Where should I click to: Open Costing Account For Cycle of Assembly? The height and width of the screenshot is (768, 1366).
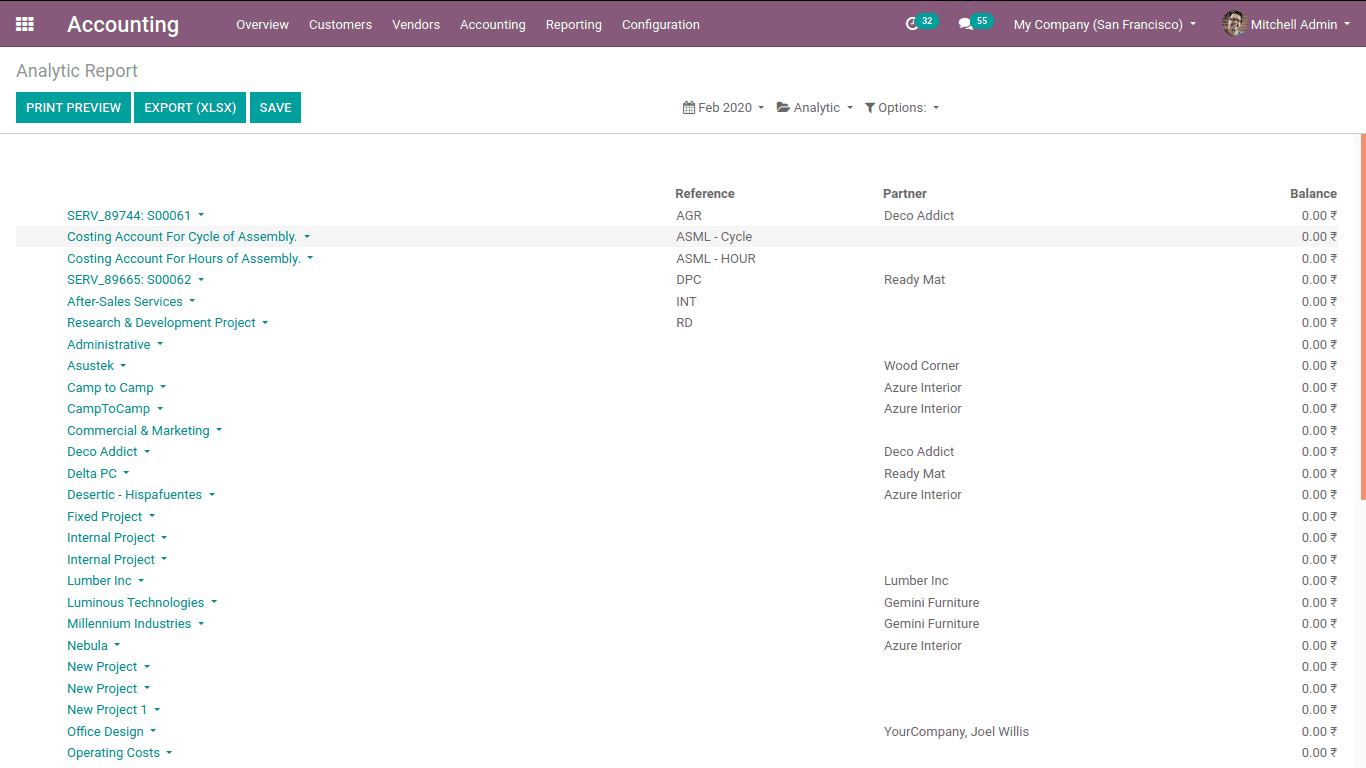coord(182,237)
